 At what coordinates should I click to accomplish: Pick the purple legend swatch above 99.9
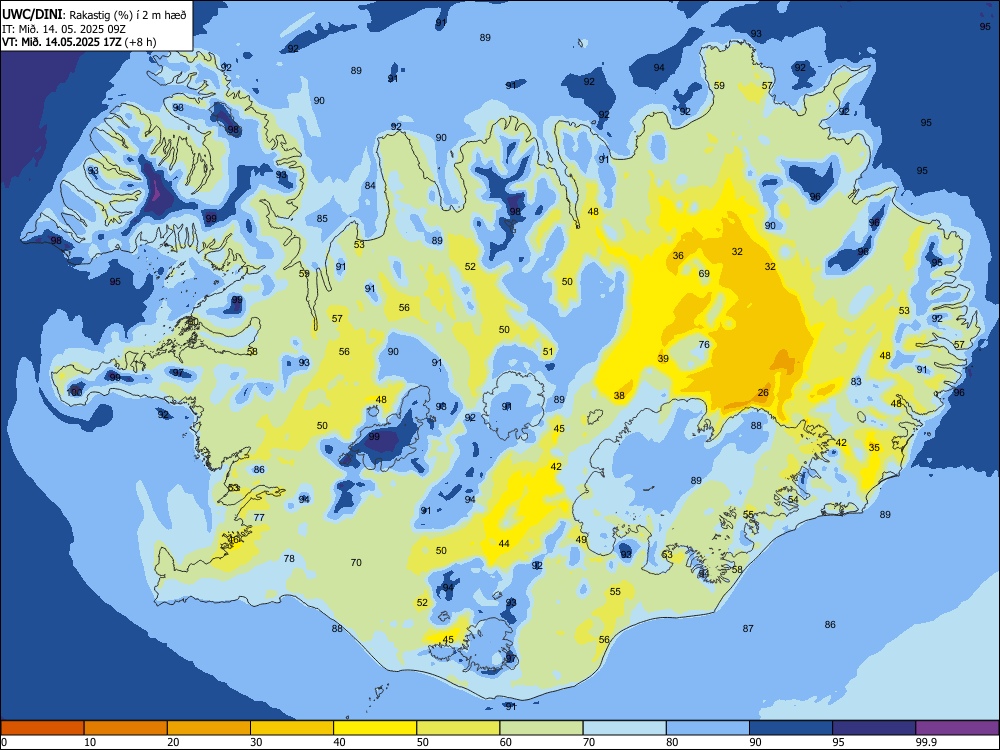pos(957,728)
